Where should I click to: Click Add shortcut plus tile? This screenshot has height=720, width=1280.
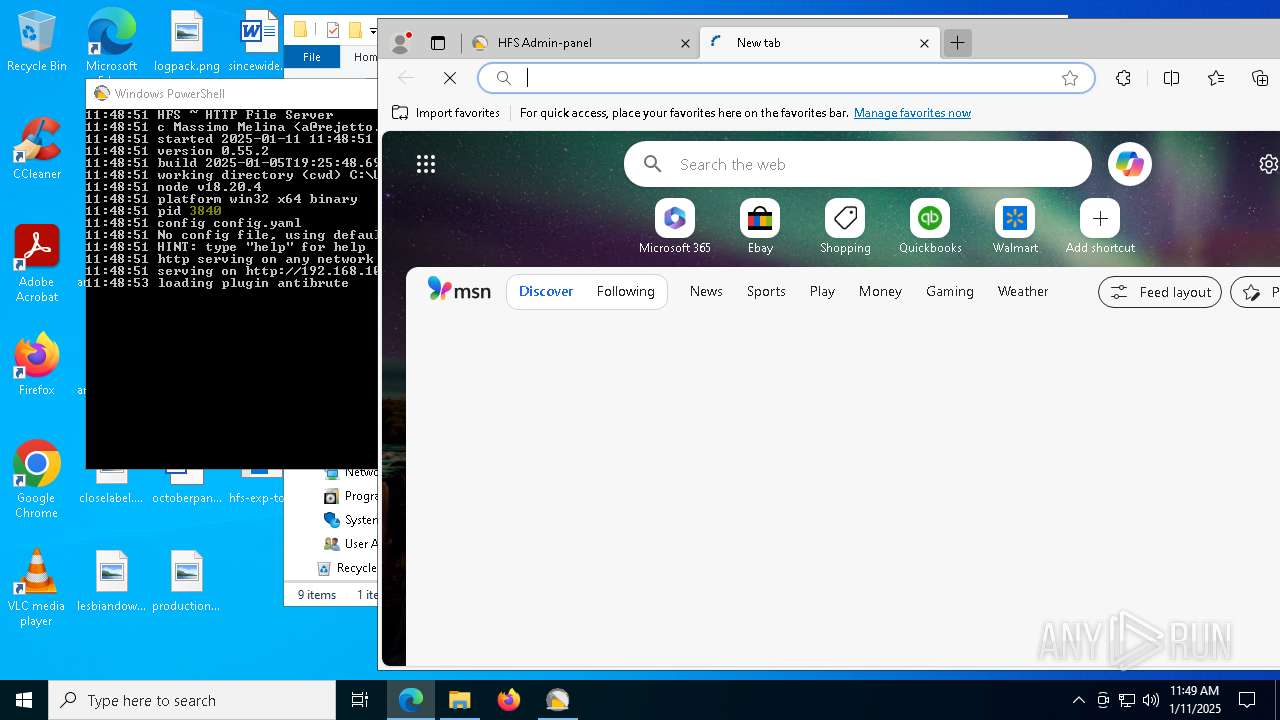coord(1100,226)
